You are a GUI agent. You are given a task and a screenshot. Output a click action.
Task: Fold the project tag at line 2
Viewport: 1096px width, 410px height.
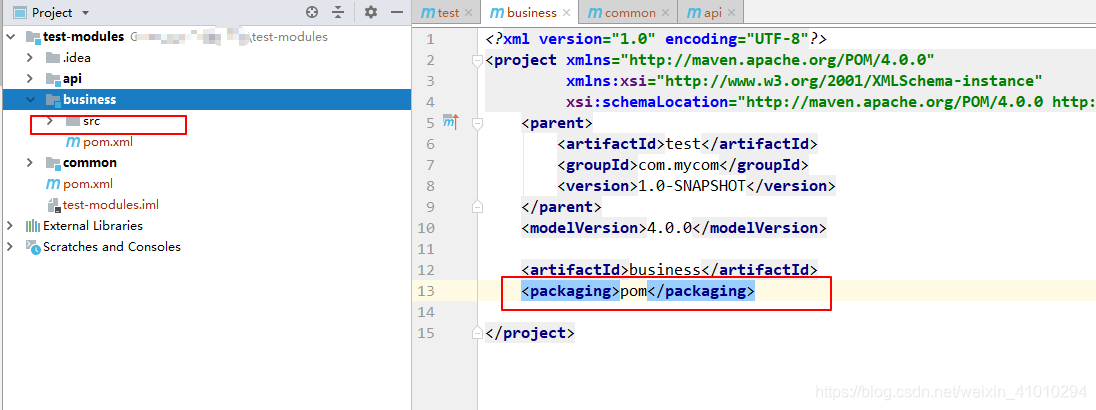pos(477,60)
